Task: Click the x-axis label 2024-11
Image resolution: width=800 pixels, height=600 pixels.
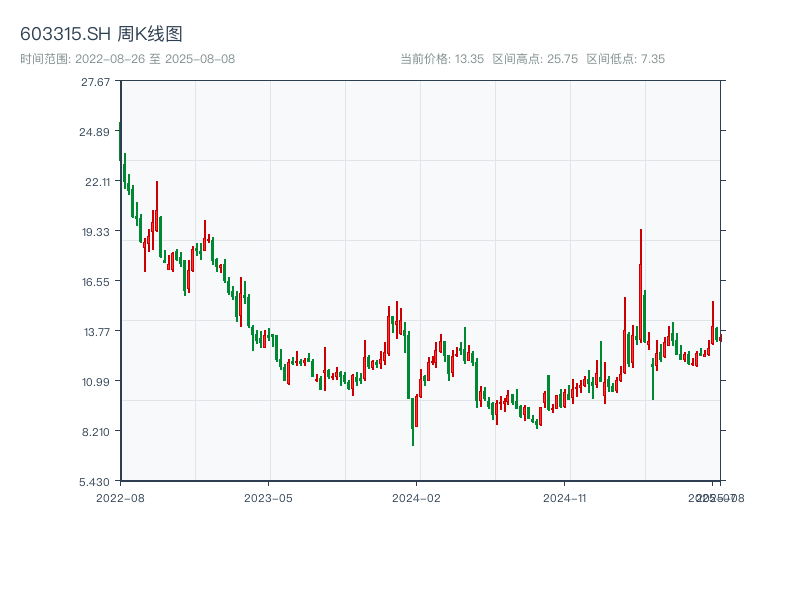Action: click(x=564, y=498)
